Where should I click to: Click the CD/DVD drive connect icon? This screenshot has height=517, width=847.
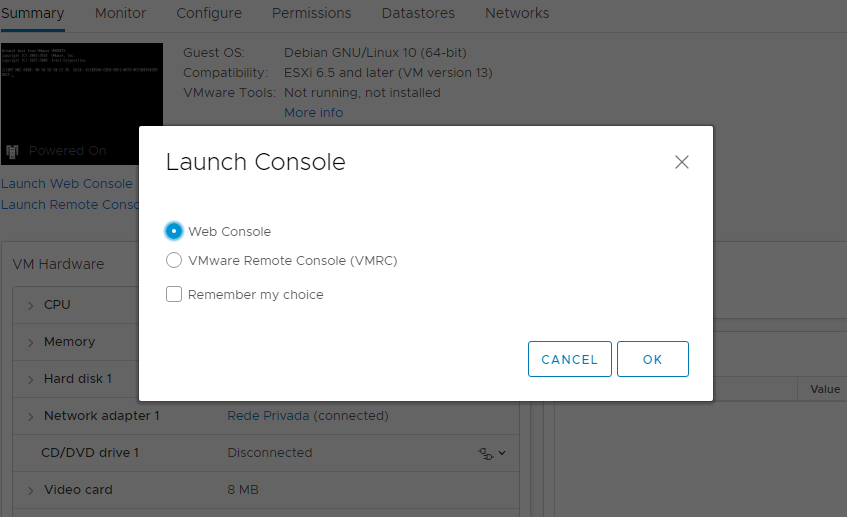[x=486, y=453]
